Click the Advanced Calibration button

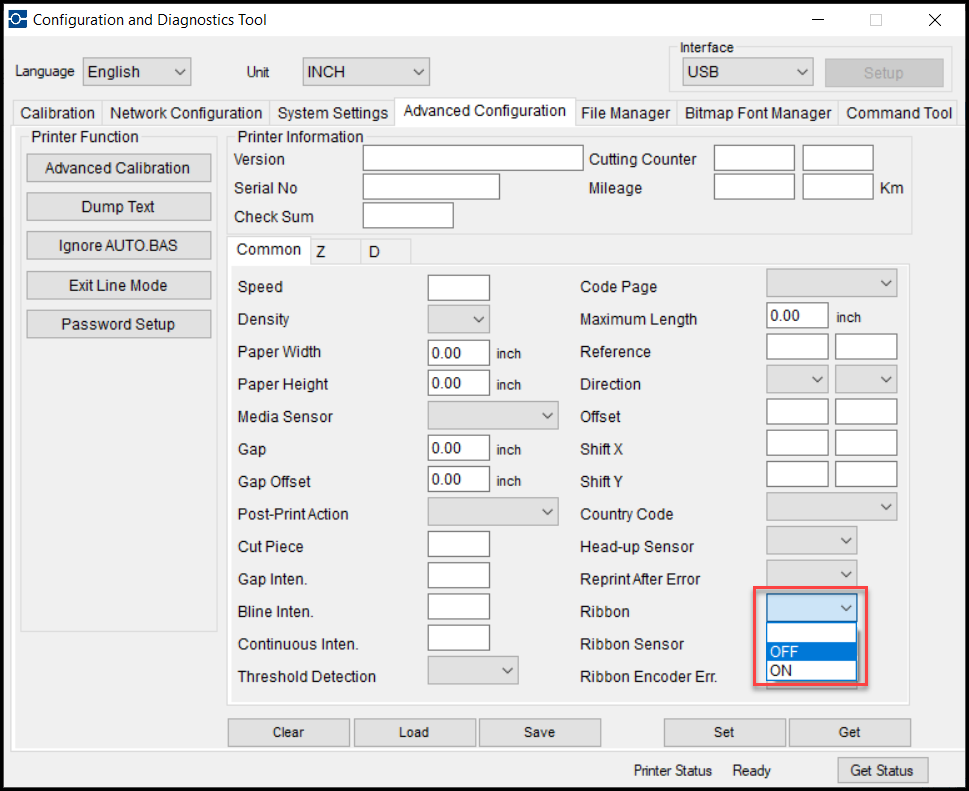118,168
